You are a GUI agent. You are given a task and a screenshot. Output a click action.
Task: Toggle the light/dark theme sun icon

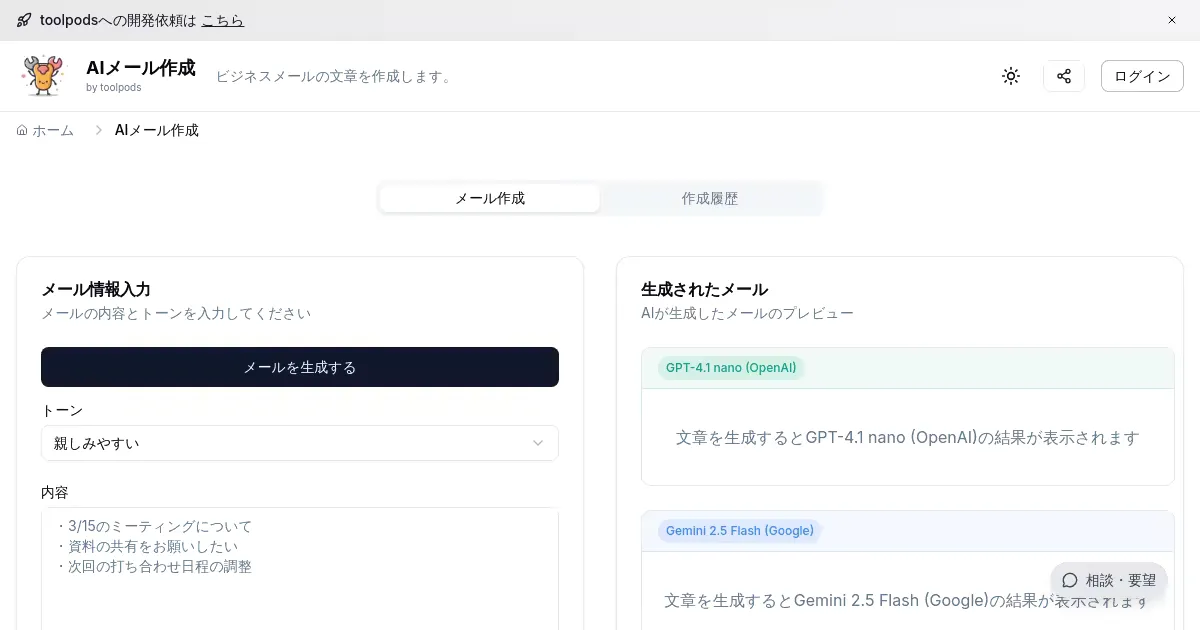(1011, 76)
